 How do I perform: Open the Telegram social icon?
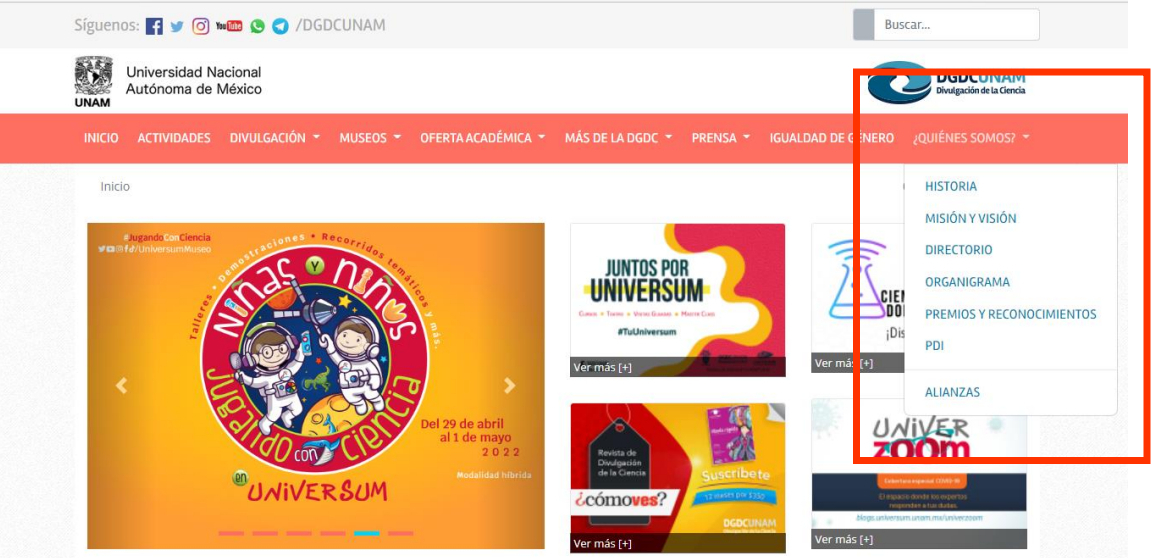pyautogui.click(x=281, y=26)
